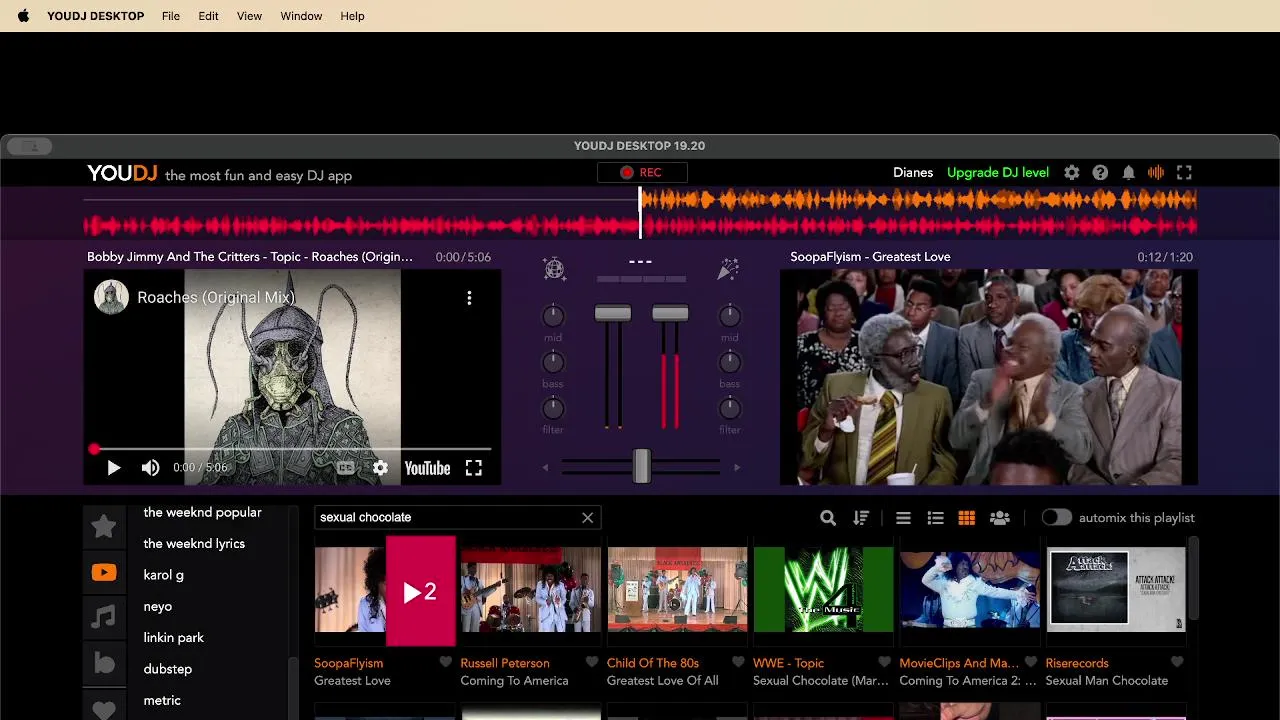Open favorites star in sidebar
The height and width of the screenshot is (720, 1280).
click(x=104, y=526)
